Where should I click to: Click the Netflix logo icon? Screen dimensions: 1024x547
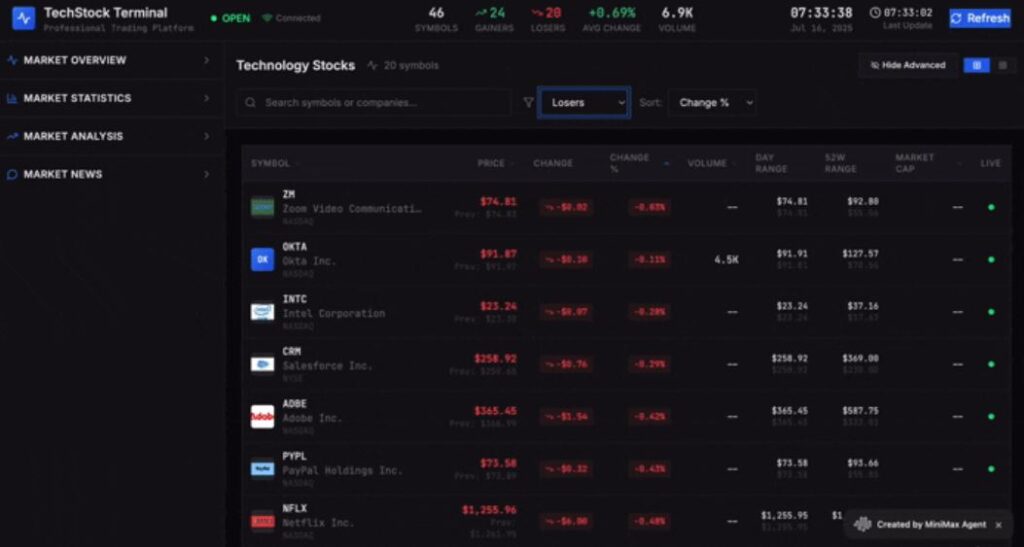coord(263,521)
